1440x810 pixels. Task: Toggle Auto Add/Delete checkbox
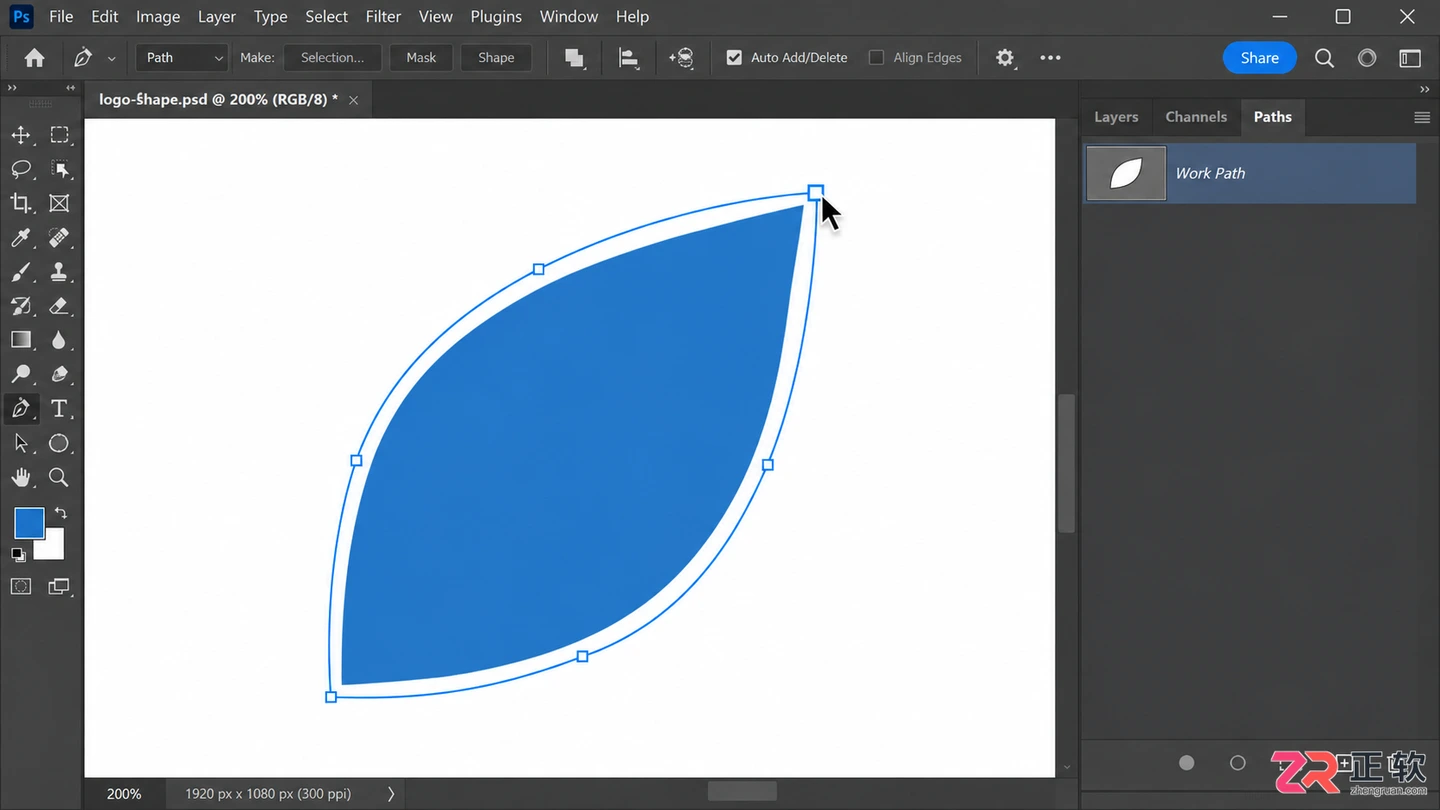[x=734, y=58]
